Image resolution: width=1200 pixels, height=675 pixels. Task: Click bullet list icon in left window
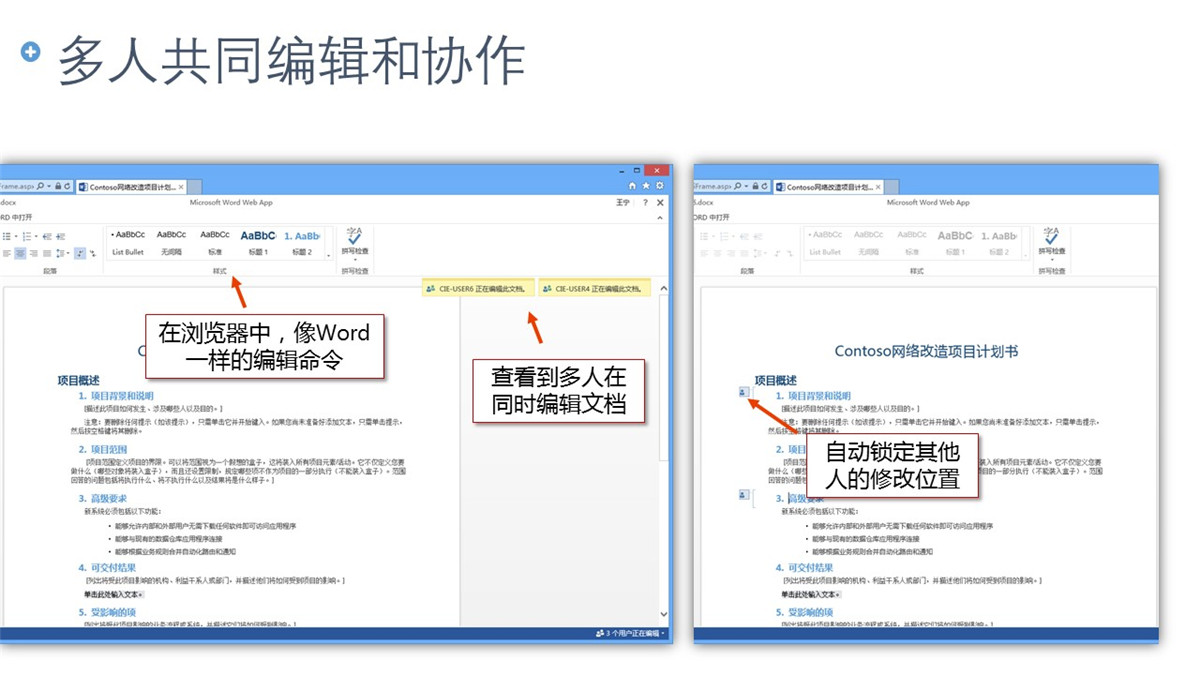tap(6, 236)
